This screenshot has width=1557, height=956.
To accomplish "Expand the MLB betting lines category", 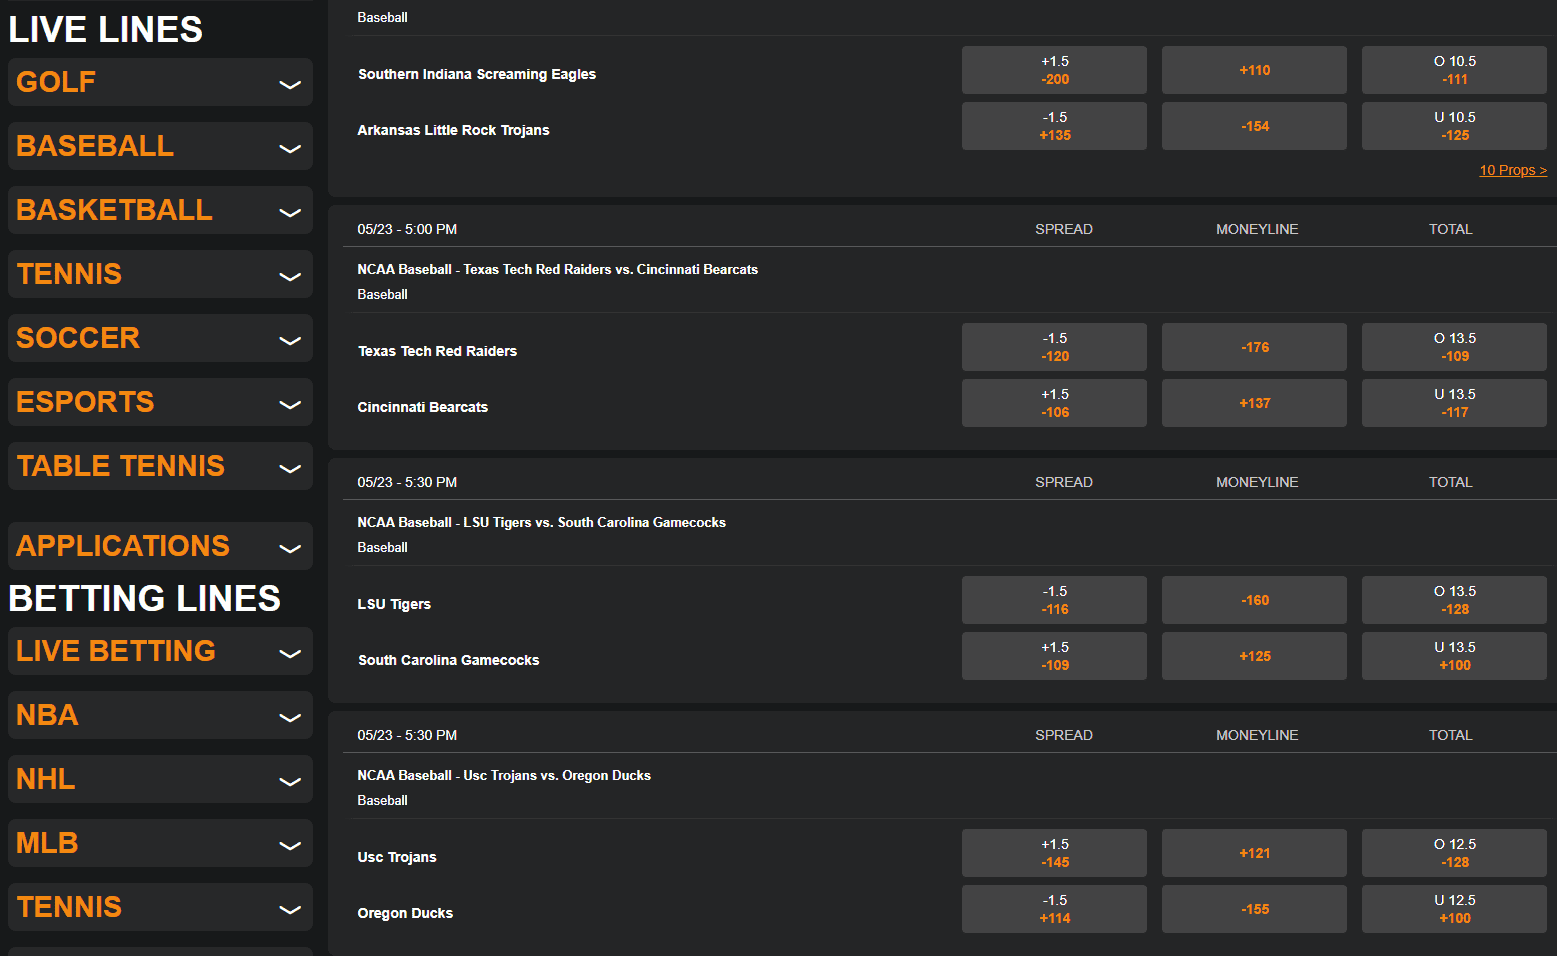I will click(159, 843).
